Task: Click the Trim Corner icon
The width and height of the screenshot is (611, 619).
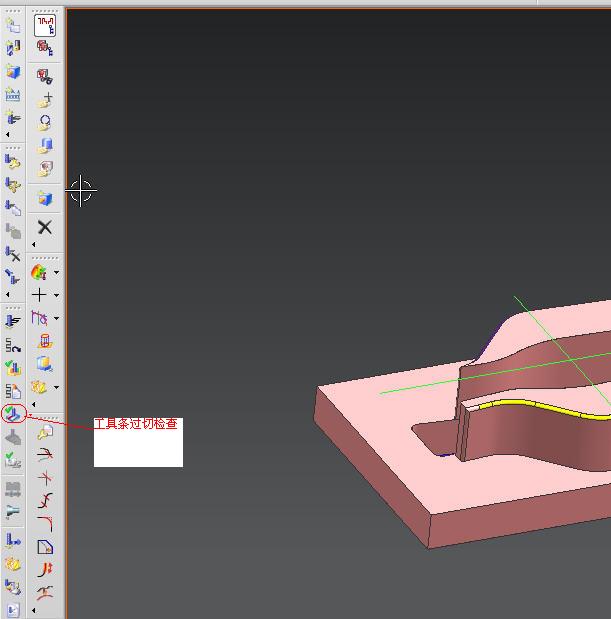Action: tap(45, 478)
